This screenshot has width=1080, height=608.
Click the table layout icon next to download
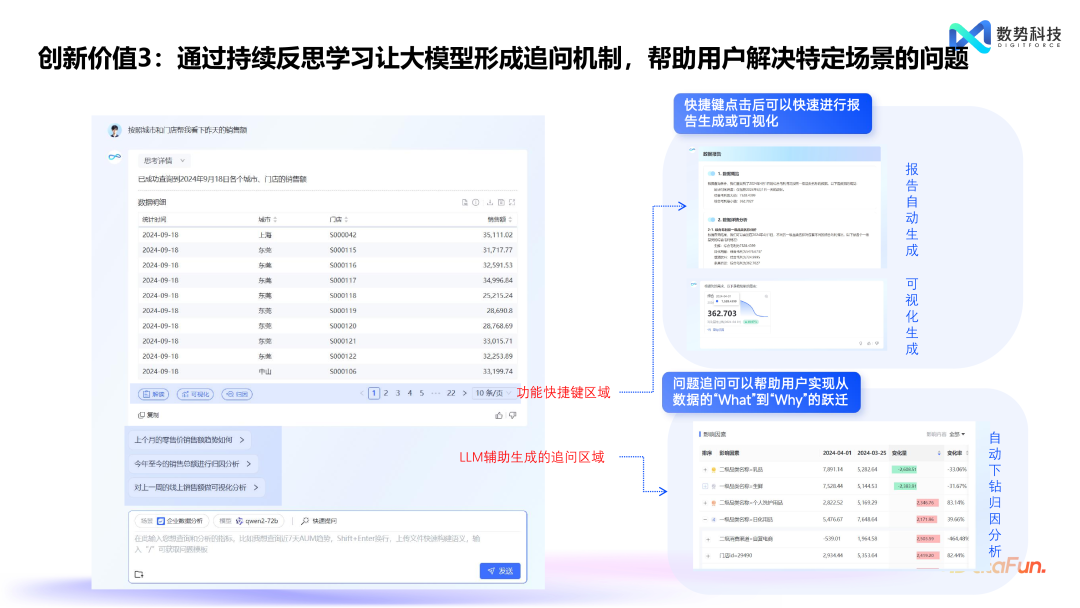coord(501,202)
